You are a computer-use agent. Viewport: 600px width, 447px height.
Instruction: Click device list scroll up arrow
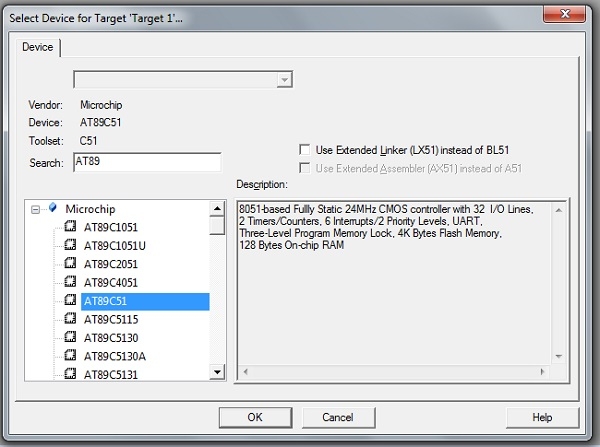217,209
